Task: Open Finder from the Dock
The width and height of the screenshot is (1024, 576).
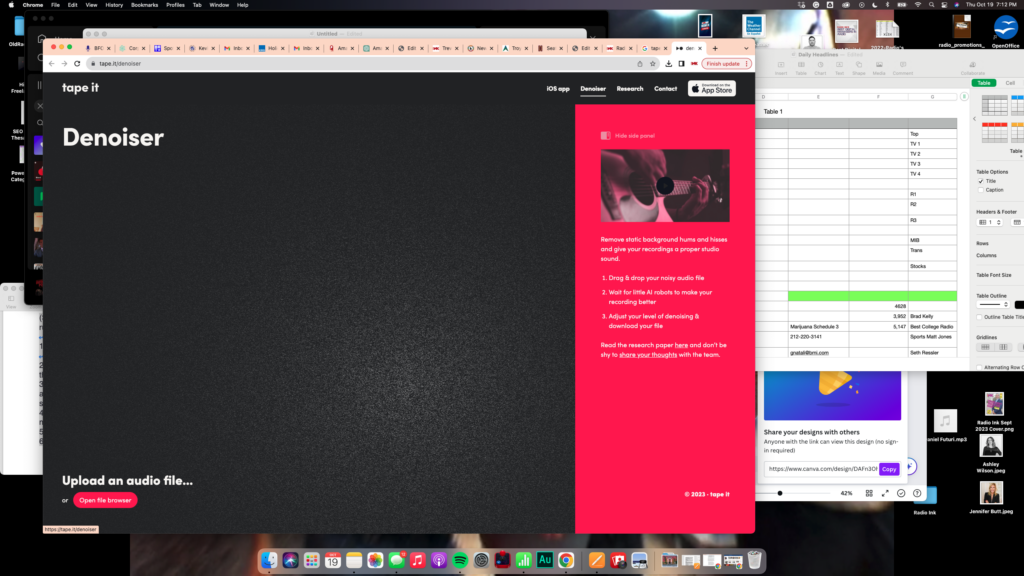Action: click(269, 560)
